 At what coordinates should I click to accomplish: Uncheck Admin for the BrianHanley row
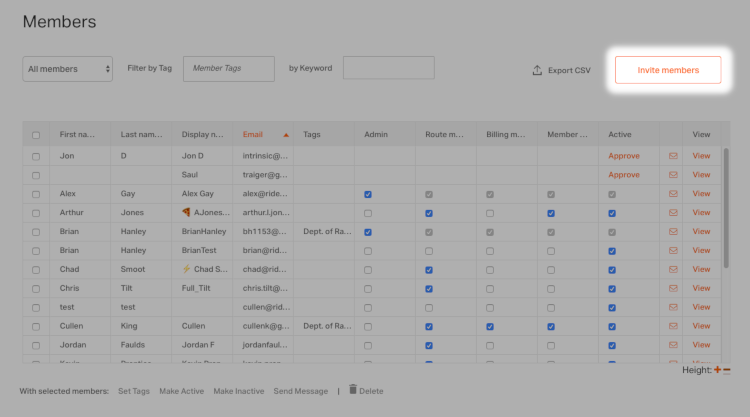point(368,232)
